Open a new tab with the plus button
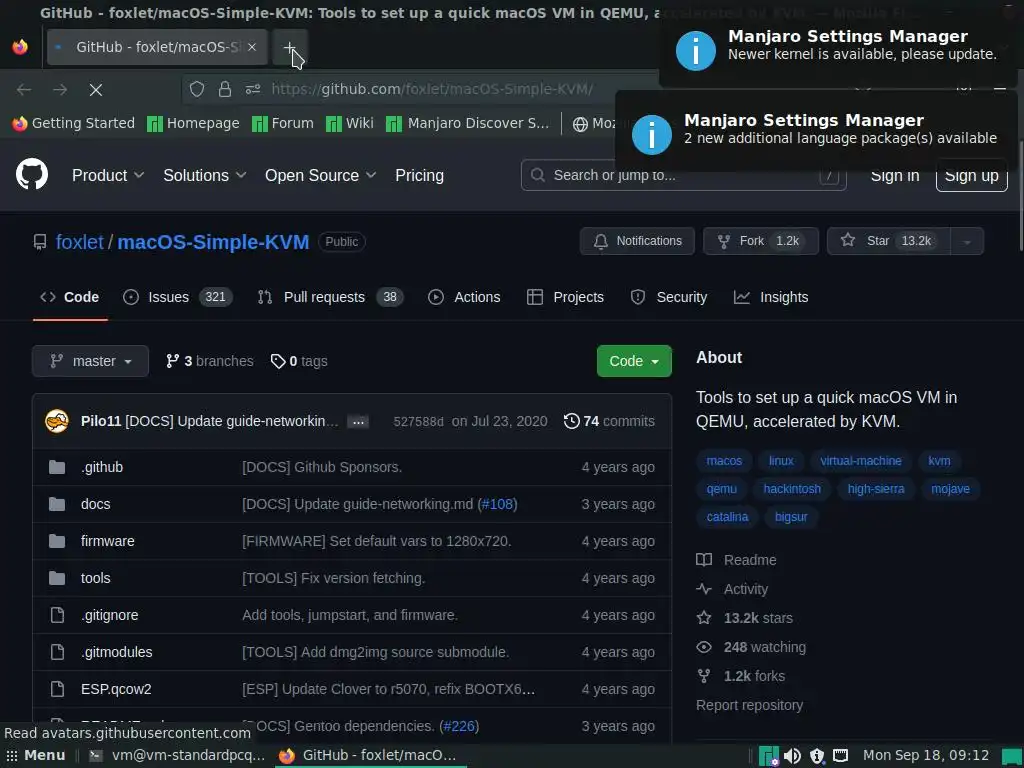 click(289, 47)
